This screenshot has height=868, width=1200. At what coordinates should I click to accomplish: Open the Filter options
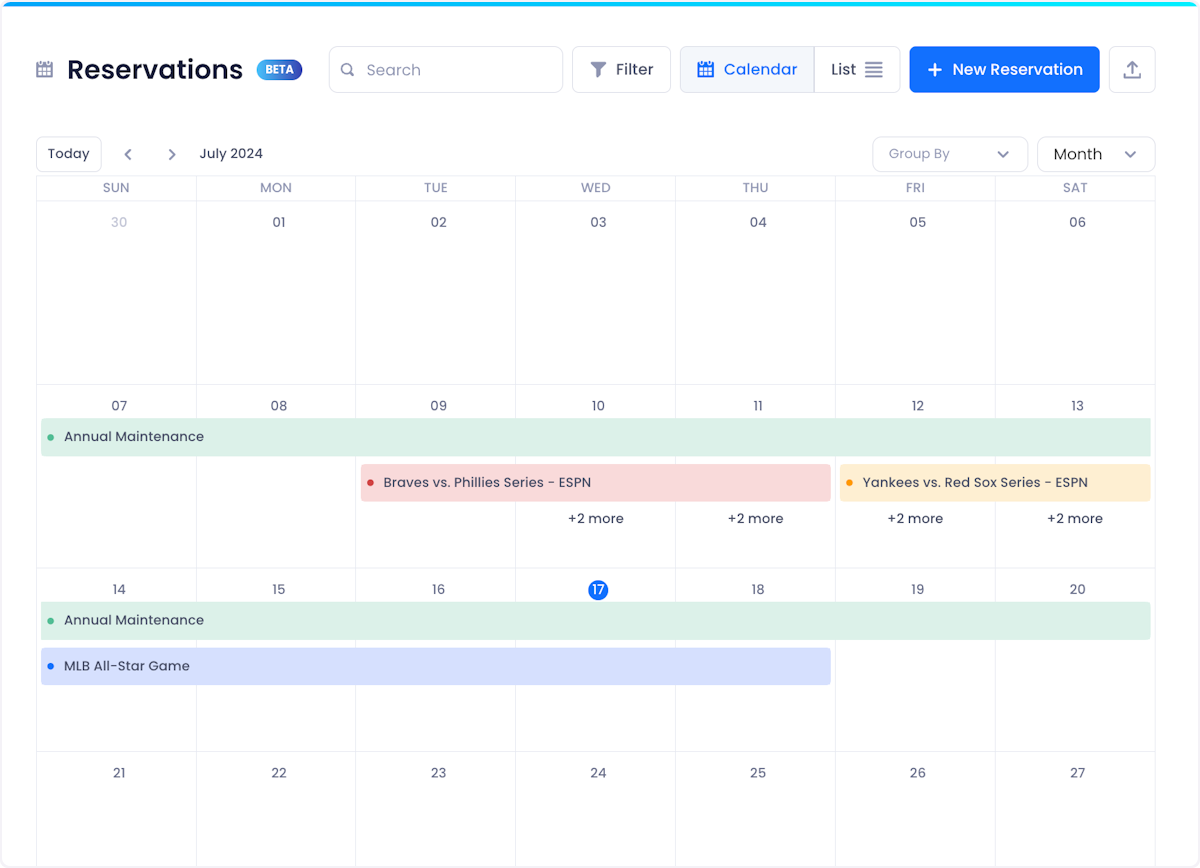[621, 70]
